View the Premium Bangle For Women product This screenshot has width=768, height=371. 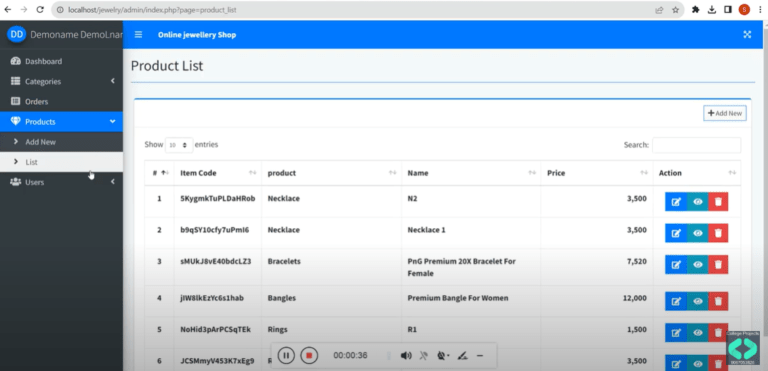pyautogui.click(x=698, y=301)
